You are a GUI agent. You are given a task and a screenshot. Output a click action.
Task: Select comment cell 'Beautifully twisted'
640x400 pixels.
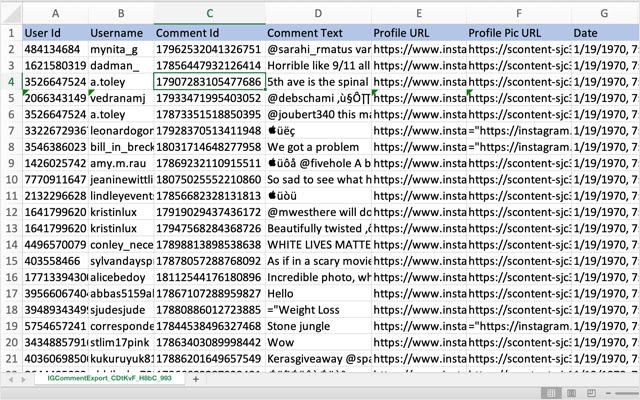coord(318,229)
